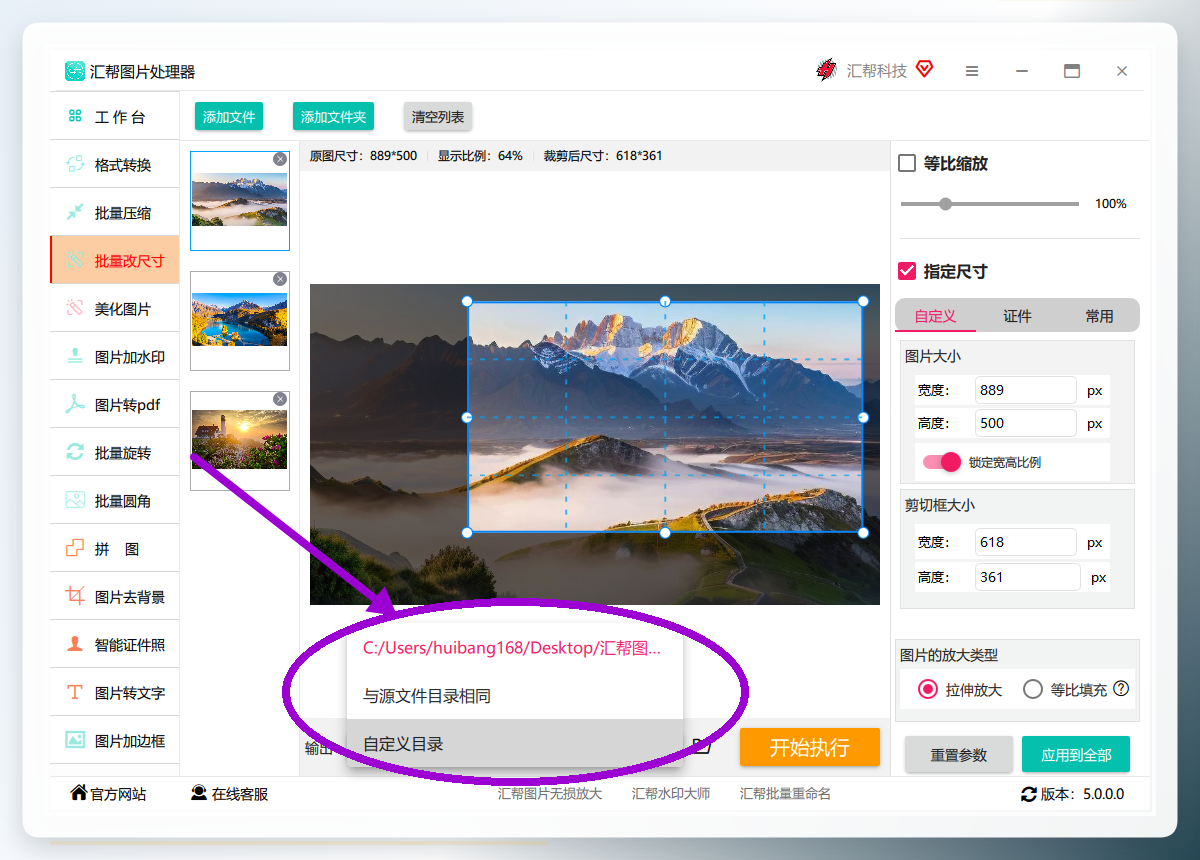The height and width of the screenshot is (860, 1200).
Task: Open 汇帮批量重命名 link
Action: pyautogui.click(x=785, y=793)
